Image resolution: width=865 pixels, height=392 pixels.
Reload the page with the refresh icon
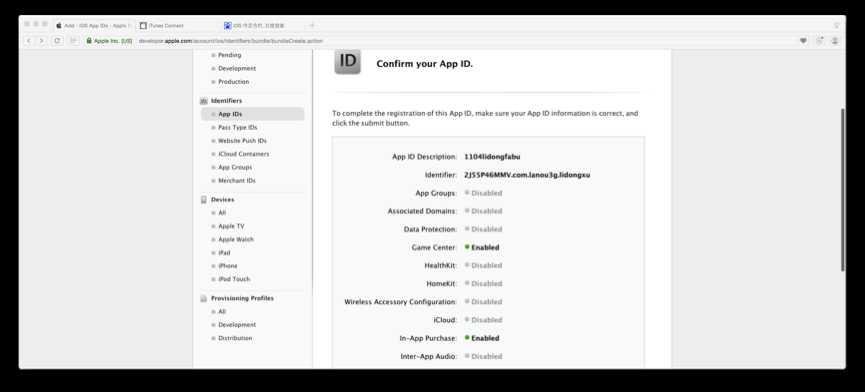pos(57,41)
